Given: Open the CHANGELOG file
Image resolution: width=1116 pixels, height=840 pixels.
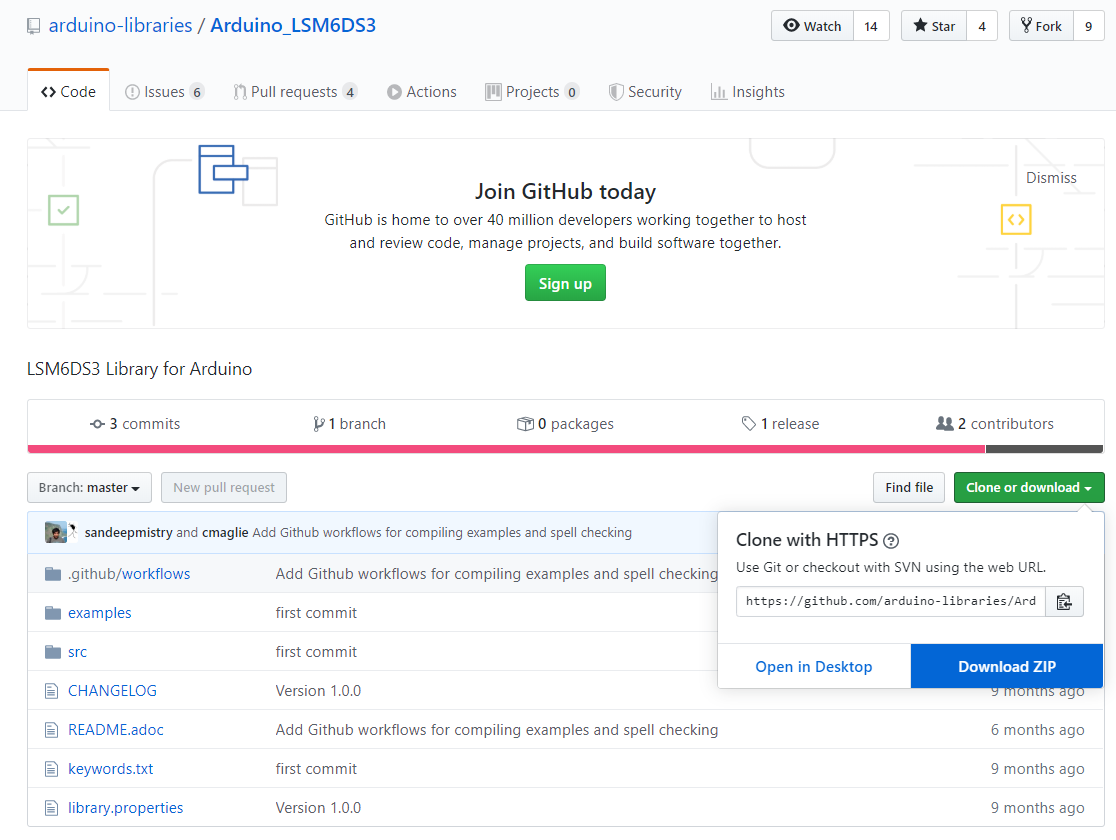Looking at the screenshot, I should pos(112,691).
